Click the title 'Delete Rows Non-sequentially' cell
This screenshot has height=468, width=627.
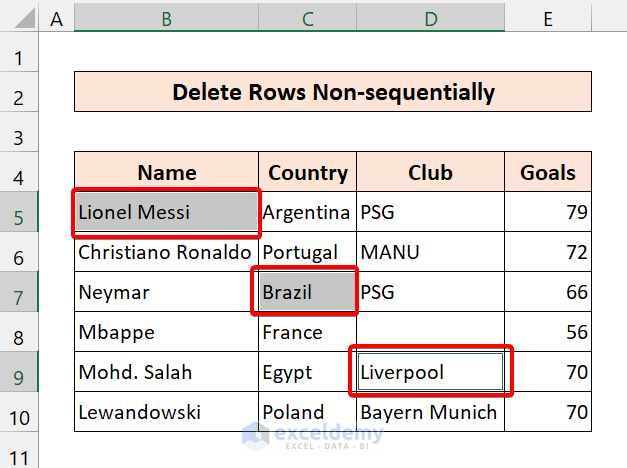pyautogui.click(x=332, y=93)
